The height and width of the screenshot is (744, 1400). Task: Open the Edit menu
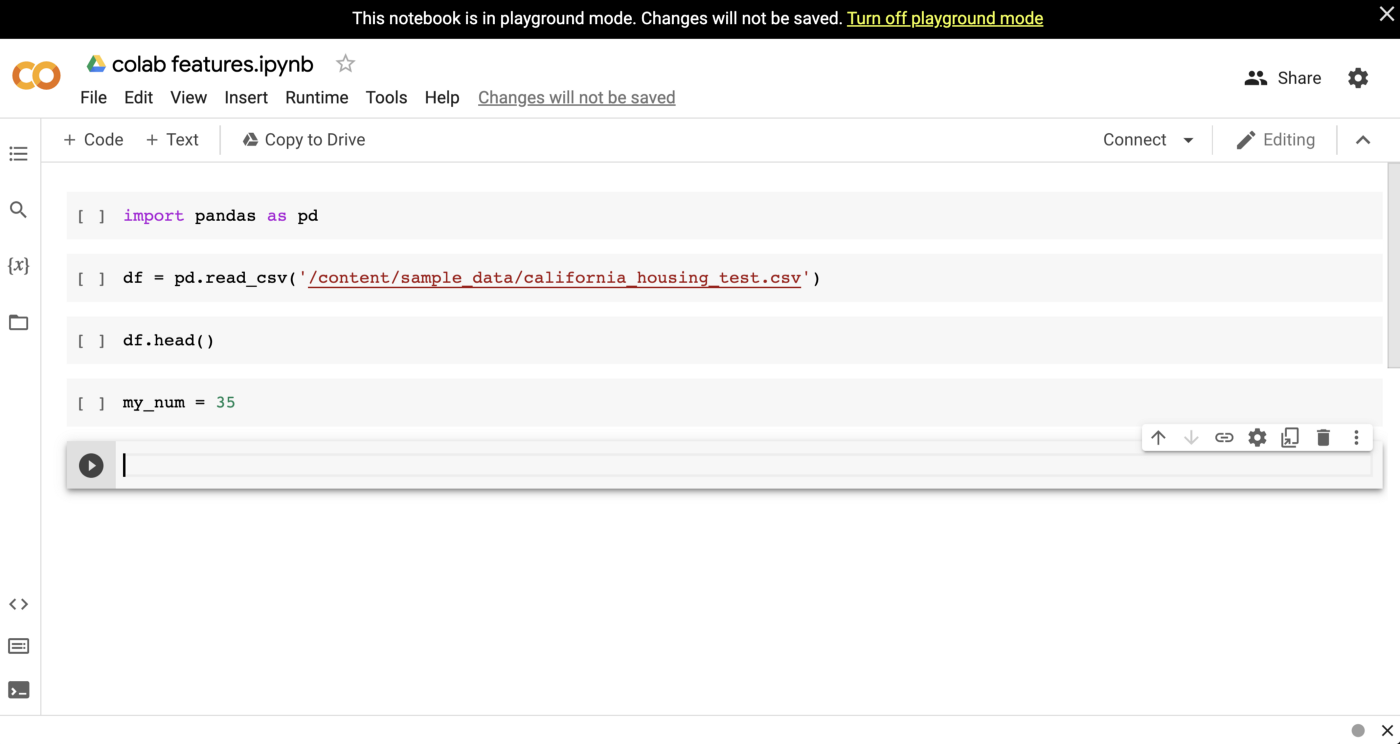click(138, 97)
